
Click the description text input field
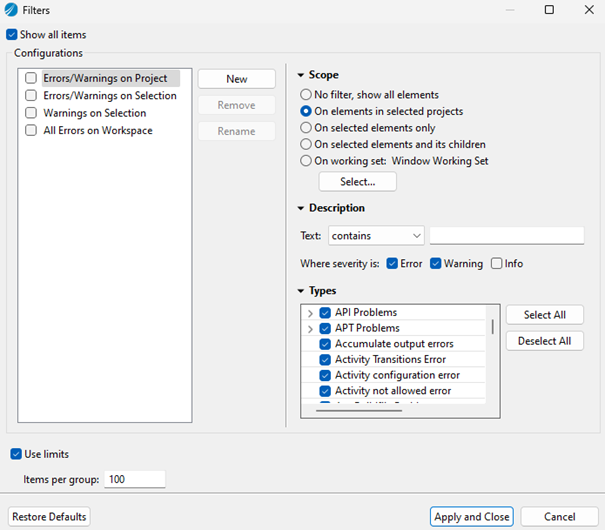click(x=507, y=235)
